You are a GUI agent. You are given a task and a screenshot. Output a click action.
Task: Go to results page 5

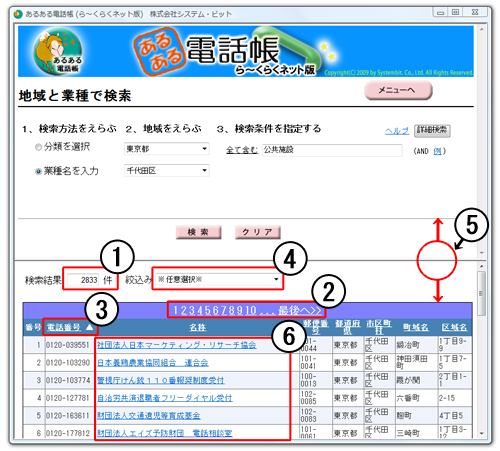207,311
